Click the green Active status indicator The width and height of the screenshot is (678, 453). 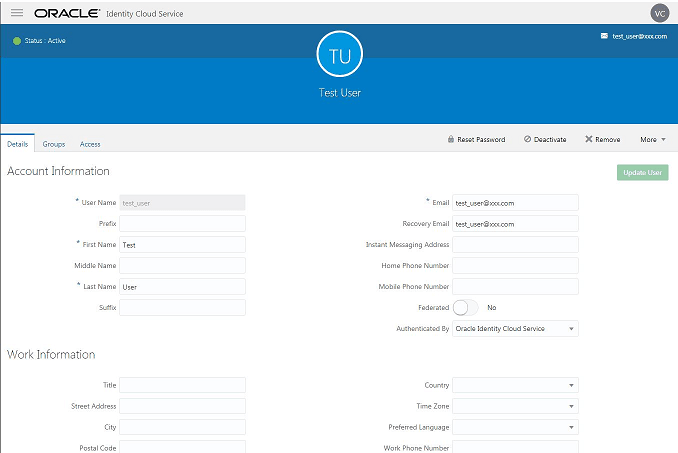click(x=17, y=41)
